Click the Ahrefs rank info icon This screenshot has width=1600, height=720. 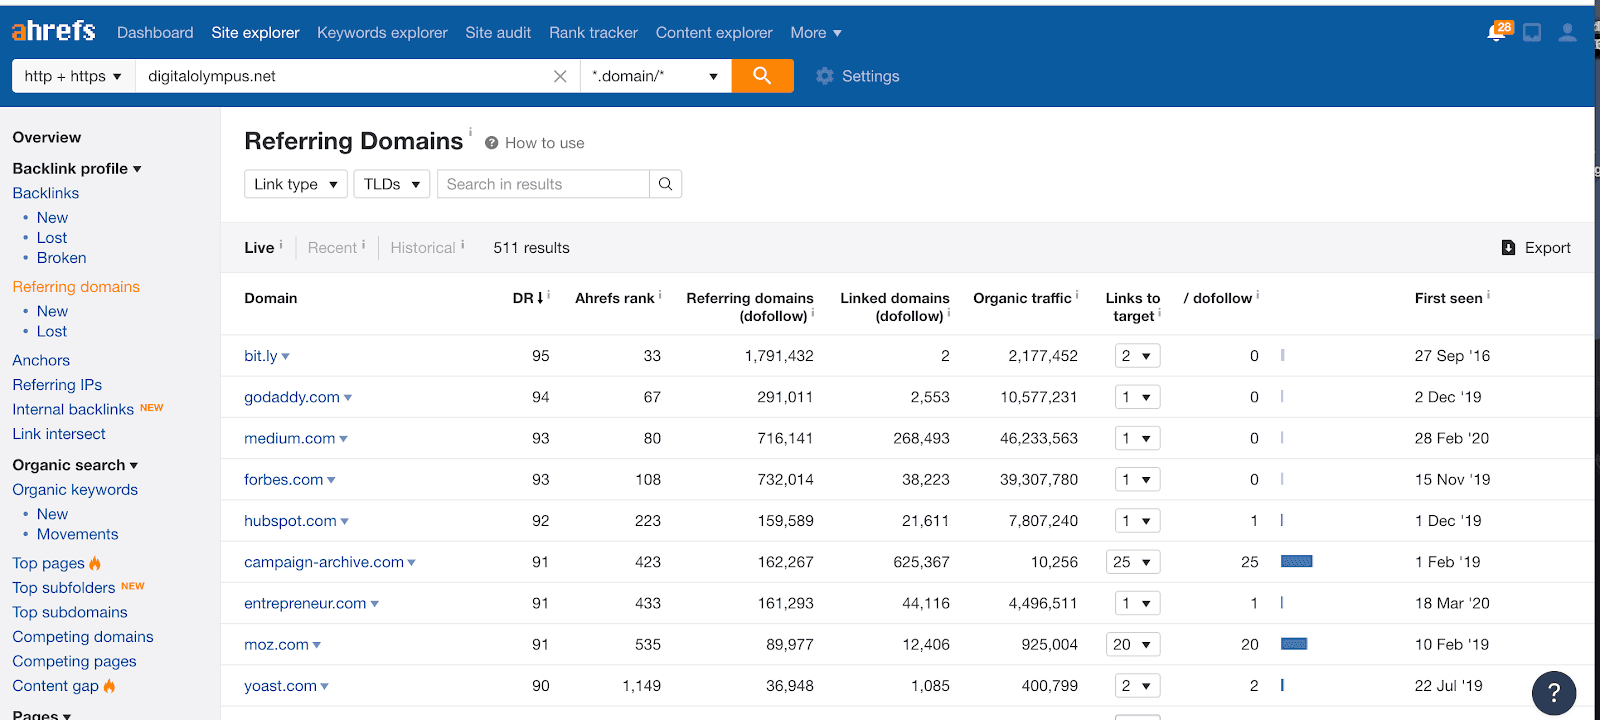point(660,295)
